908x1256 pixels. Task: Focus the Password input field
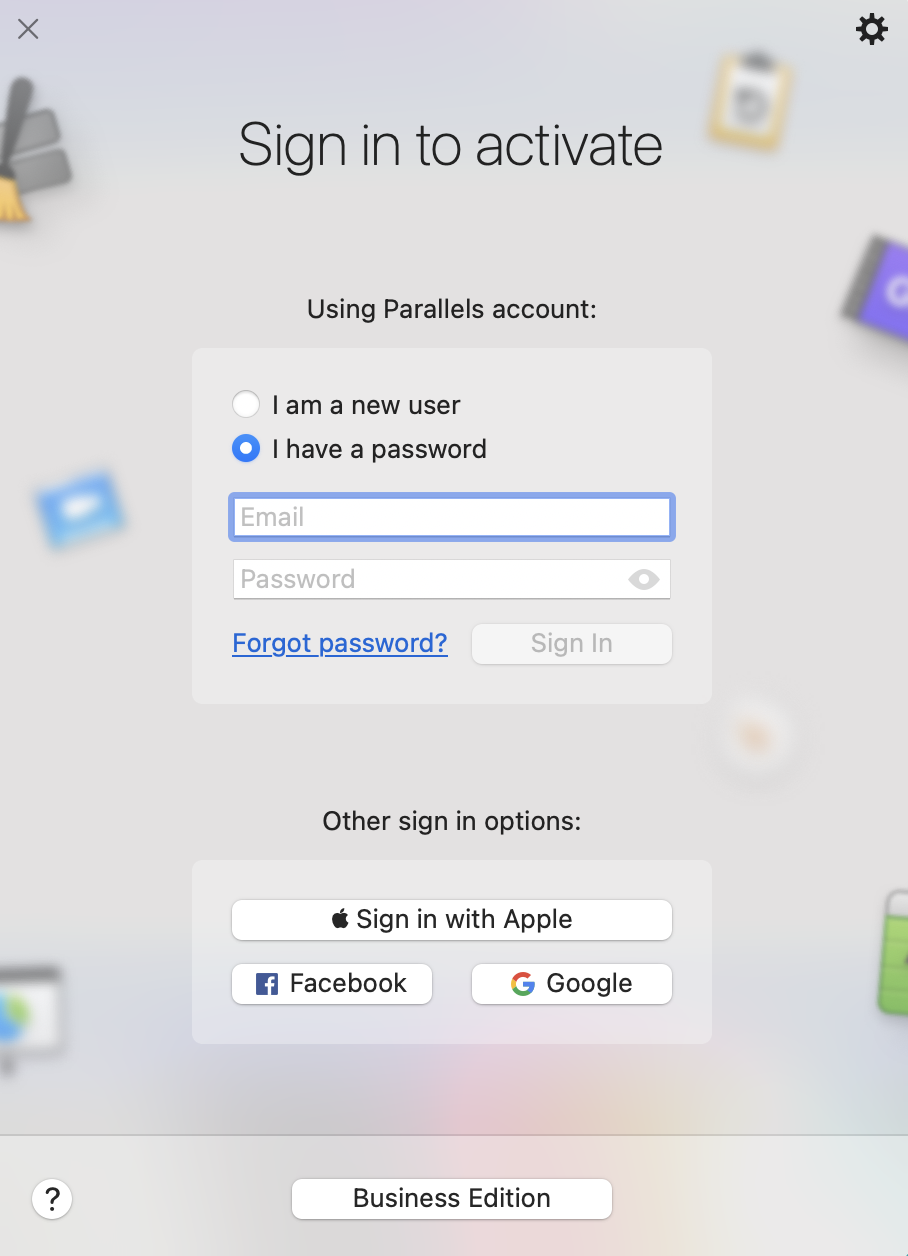click(430, 579)
